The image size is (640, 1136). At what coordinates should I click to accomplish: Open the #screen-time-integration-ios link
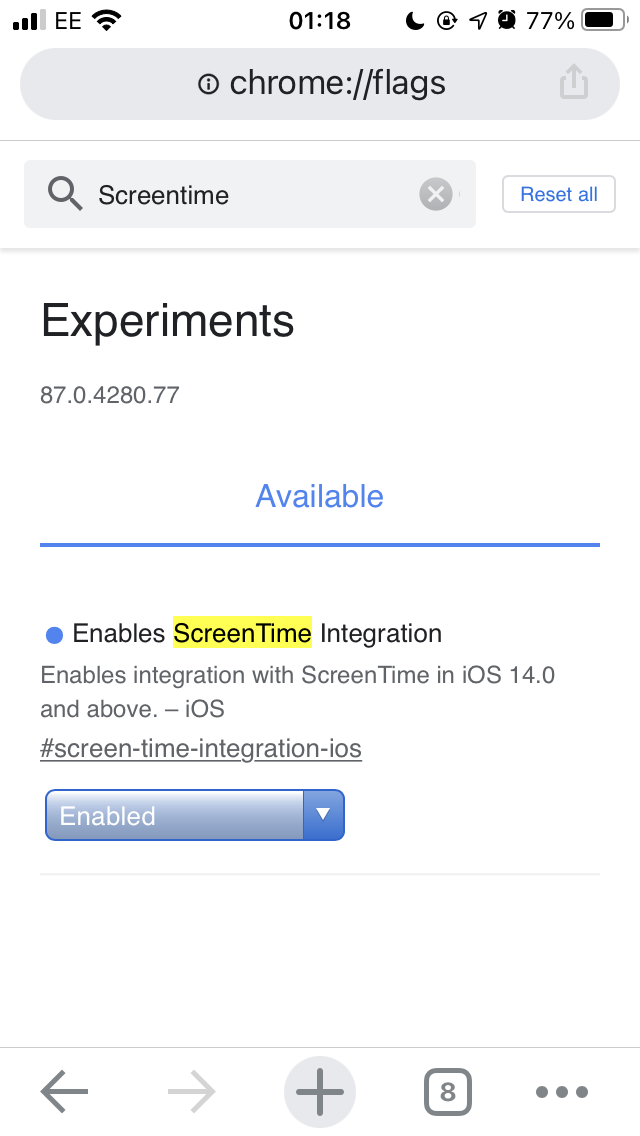pos(201,749)
